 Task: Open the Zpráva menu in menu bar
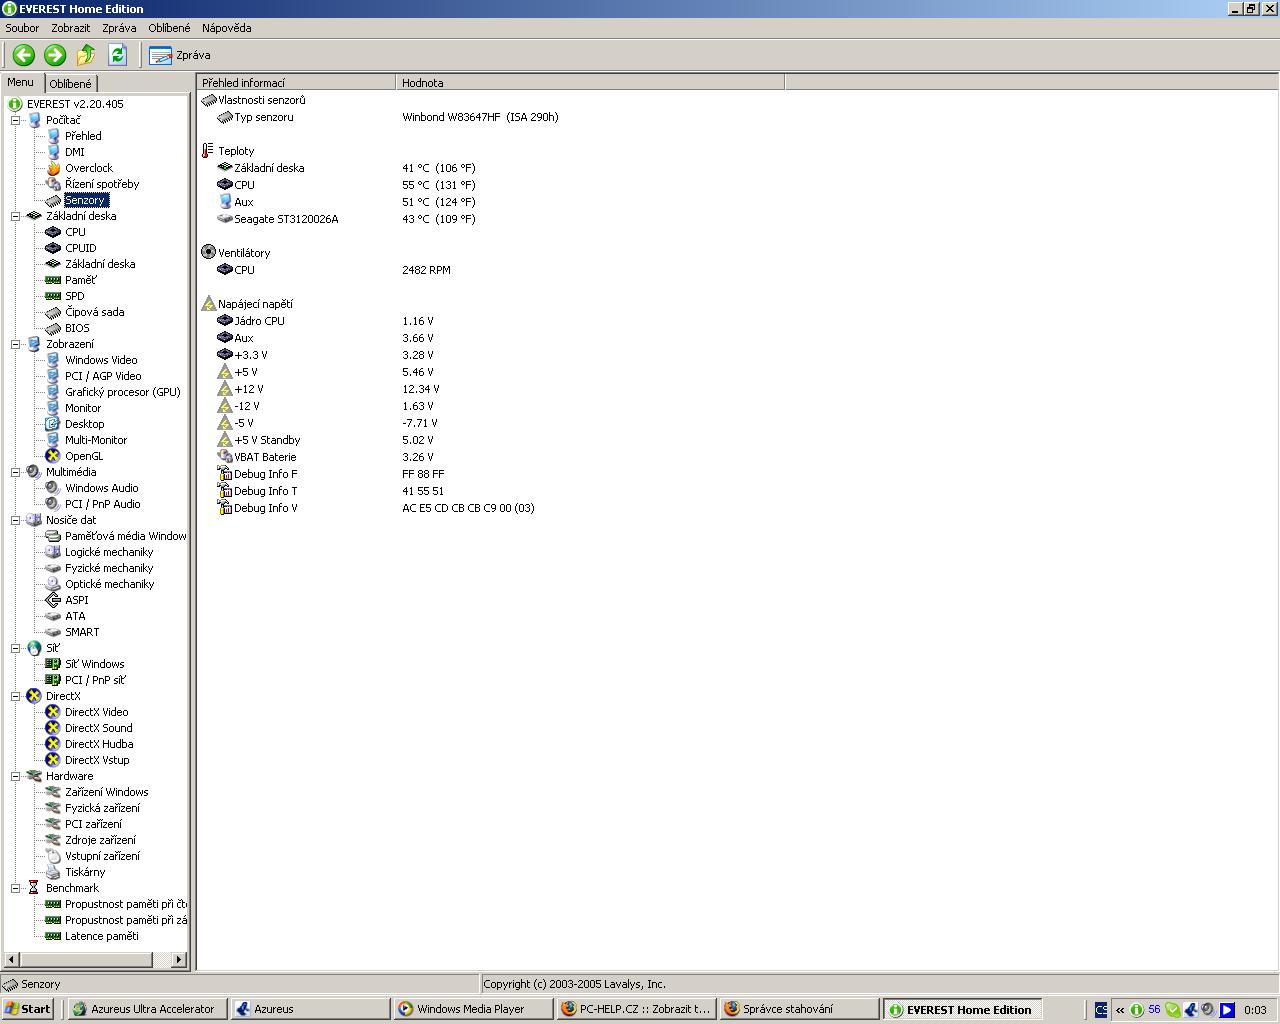(119, 28)
